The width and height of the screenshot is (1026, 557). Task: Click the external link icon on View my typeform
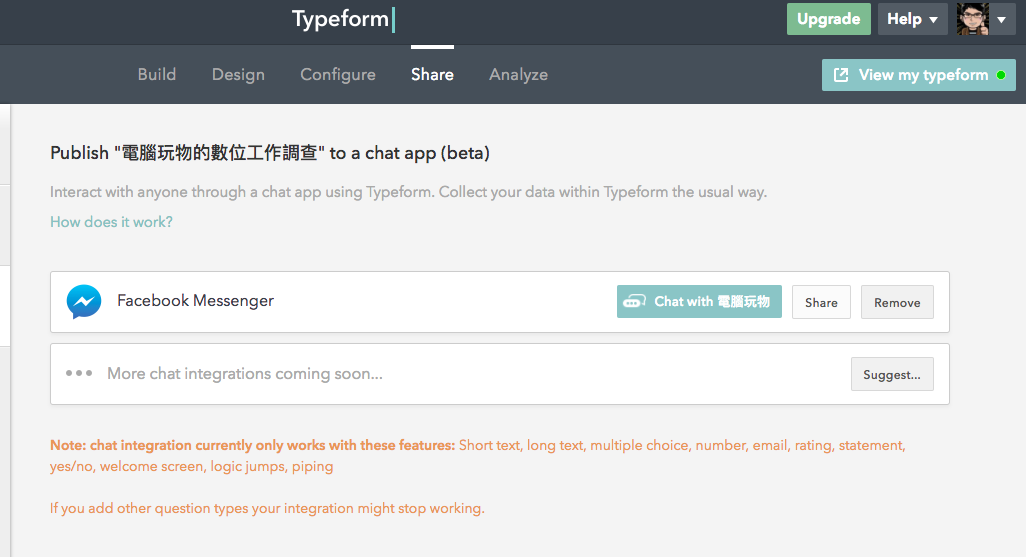click(841, 75)
